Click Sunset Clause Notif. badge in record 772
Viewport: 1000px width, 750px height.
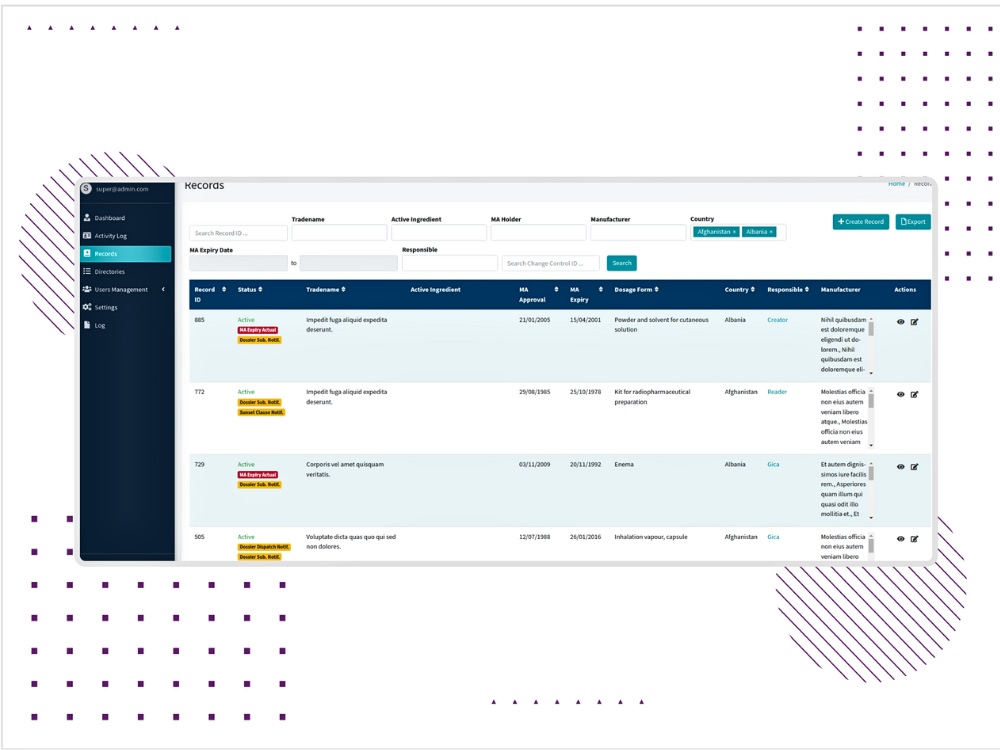click(261, 412)
